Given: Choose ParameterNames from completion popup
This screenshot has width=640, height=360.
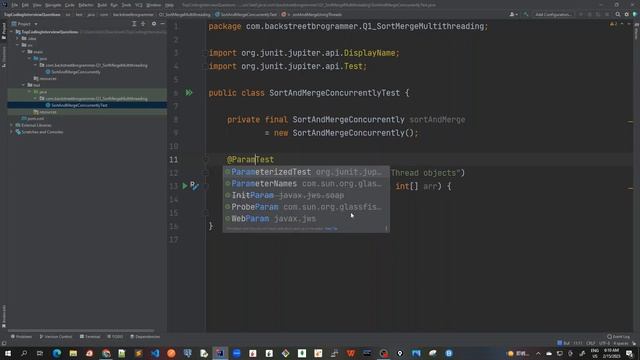Looking at the screenshot, I should [306, 184].
